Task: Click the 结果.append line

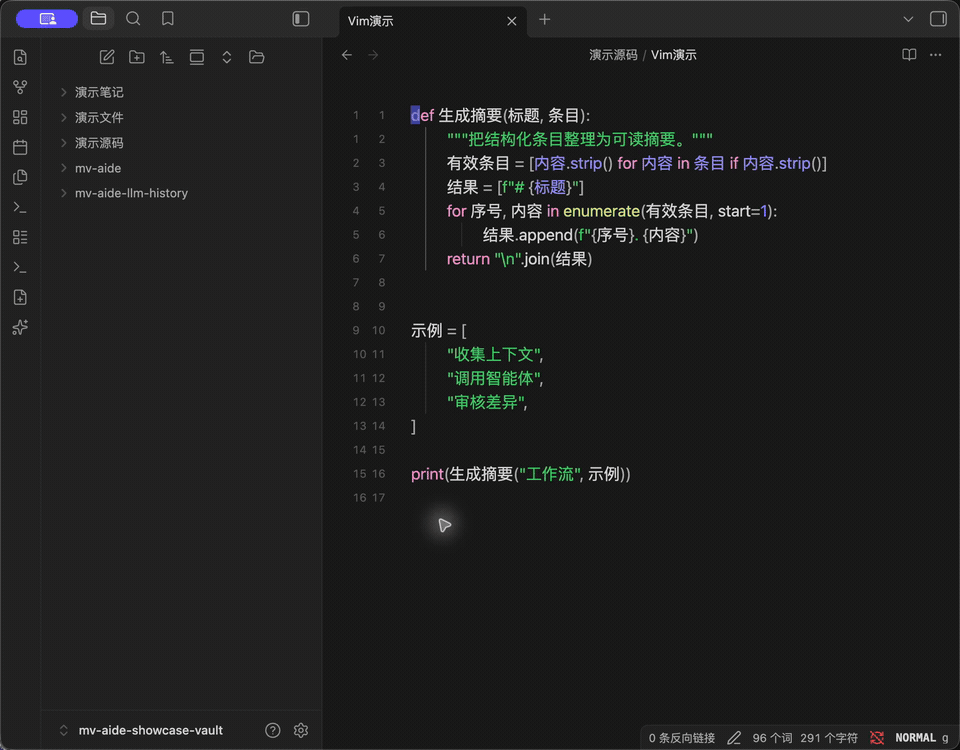Action: (x=590, y=235)
